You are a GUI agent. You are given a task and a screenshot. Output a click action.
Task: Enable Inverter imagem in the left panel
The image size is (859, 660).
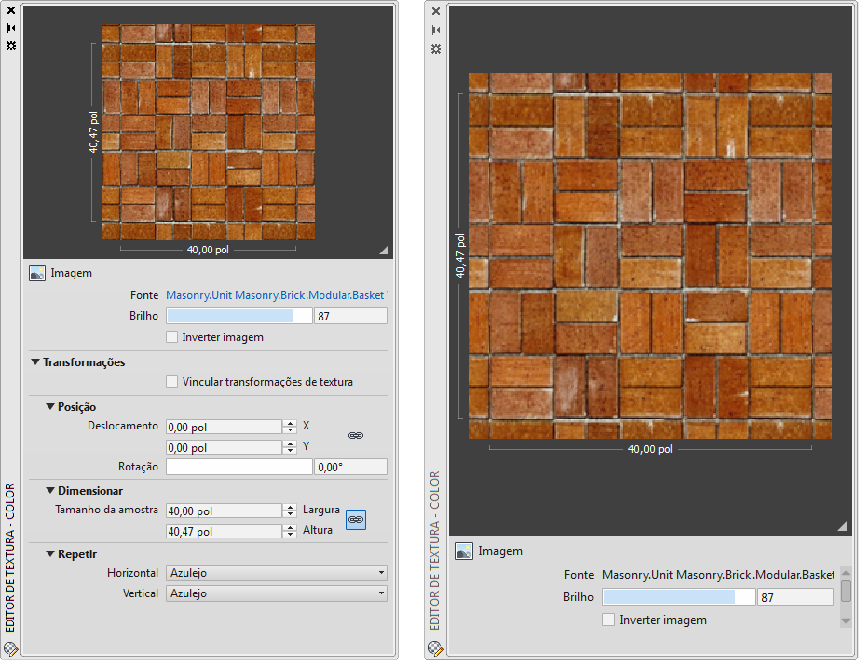coord(172,337)
